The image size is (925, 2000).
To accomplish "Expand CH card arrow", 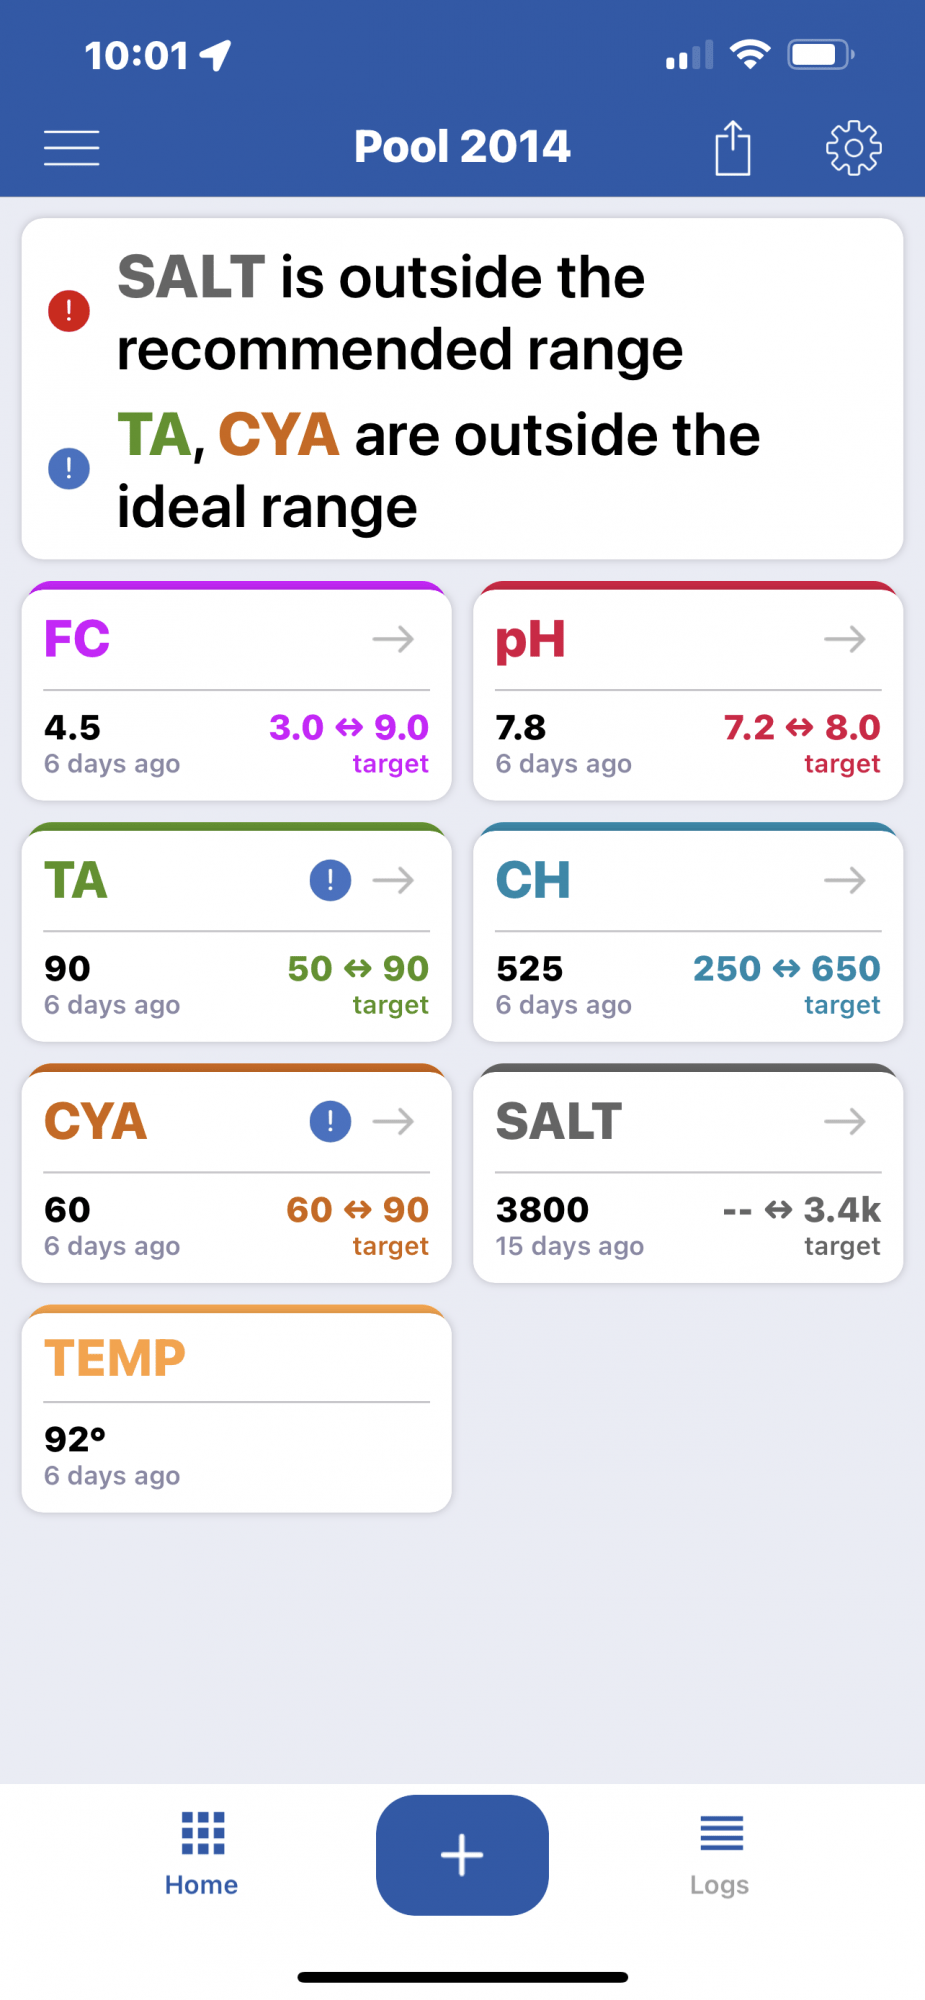I will click(x=845, y=880).
